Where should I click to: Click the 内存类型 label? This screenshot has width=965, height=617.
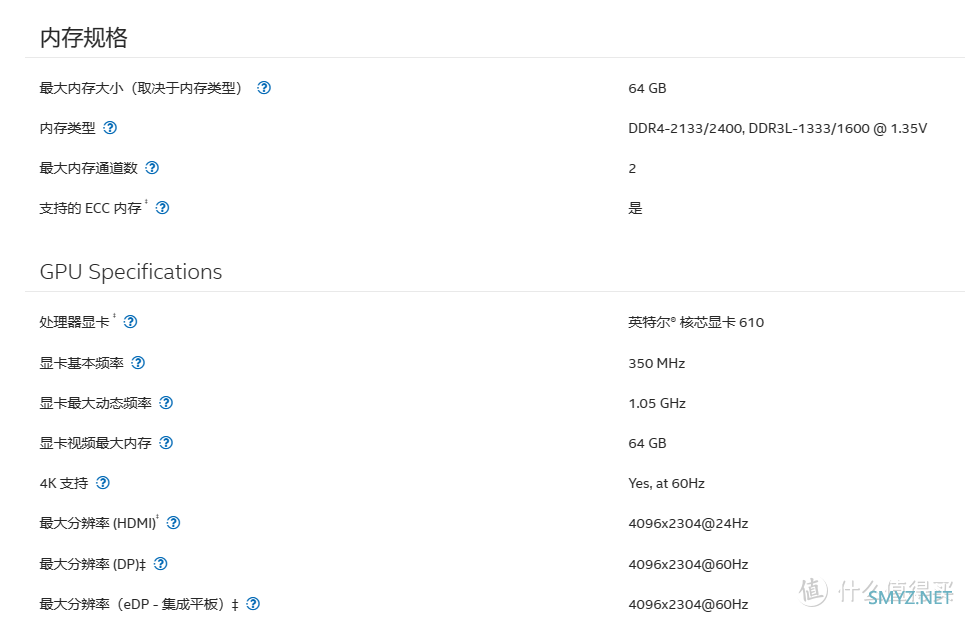pyautogui.click(x=68, y=128)
